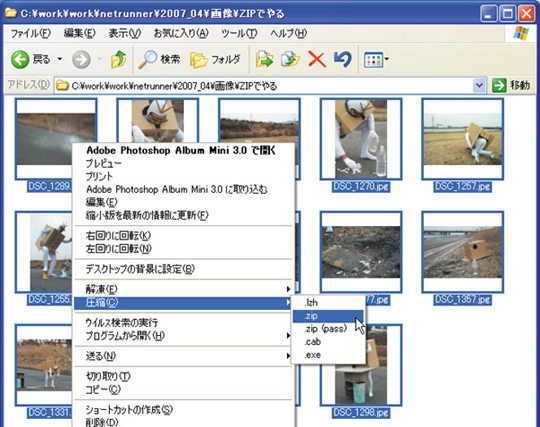
Task: Click the green Back arrow icon
Action: coord(20,59)
